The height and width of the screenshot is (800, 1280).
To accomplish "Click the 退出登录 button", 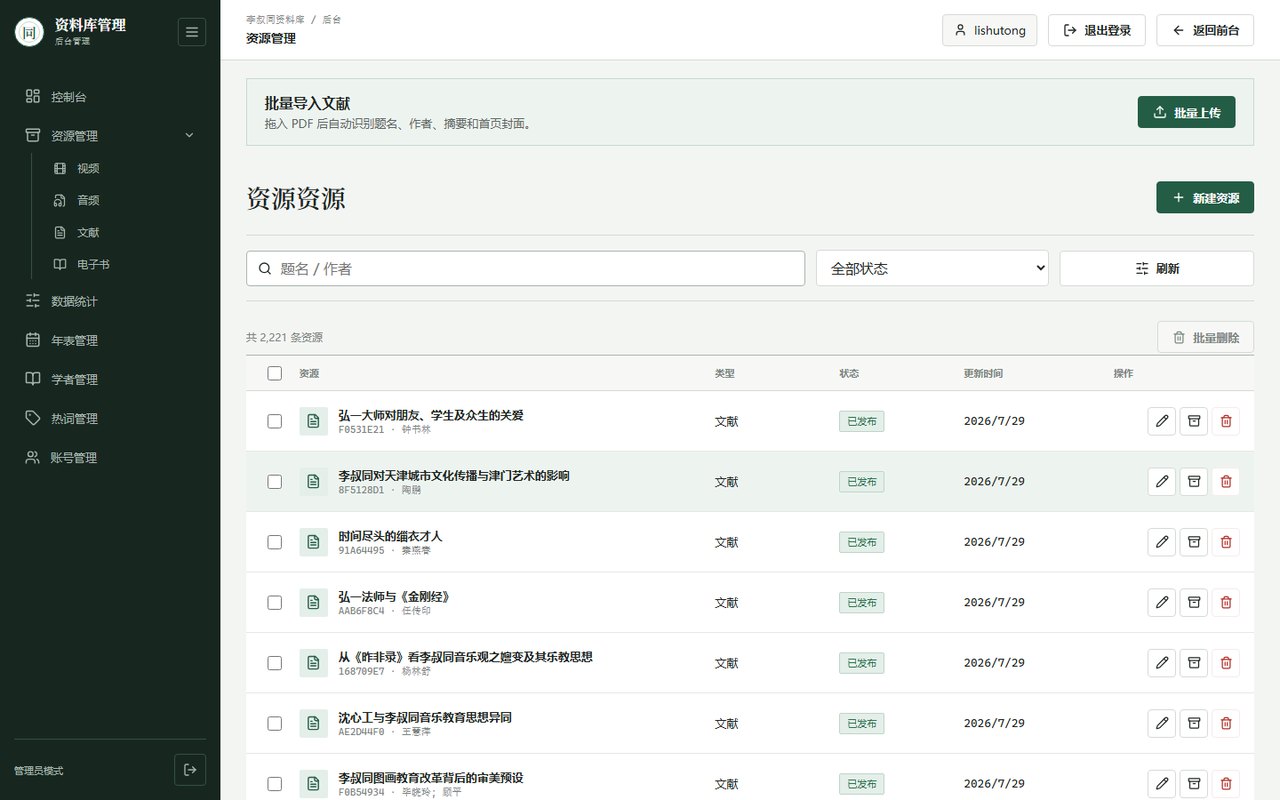I will [x=1097, y=30].
